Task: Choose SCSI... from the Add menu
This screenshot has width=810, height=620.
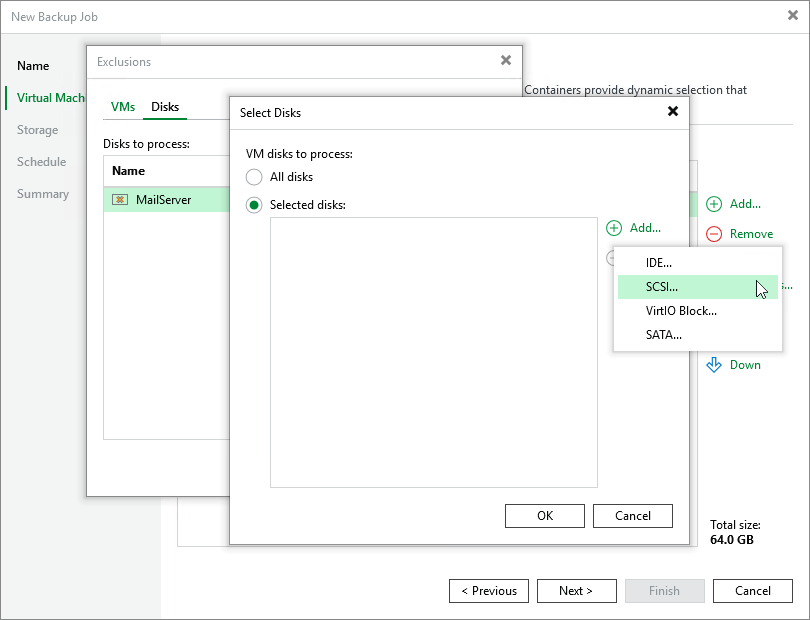Action: (697, 287)
